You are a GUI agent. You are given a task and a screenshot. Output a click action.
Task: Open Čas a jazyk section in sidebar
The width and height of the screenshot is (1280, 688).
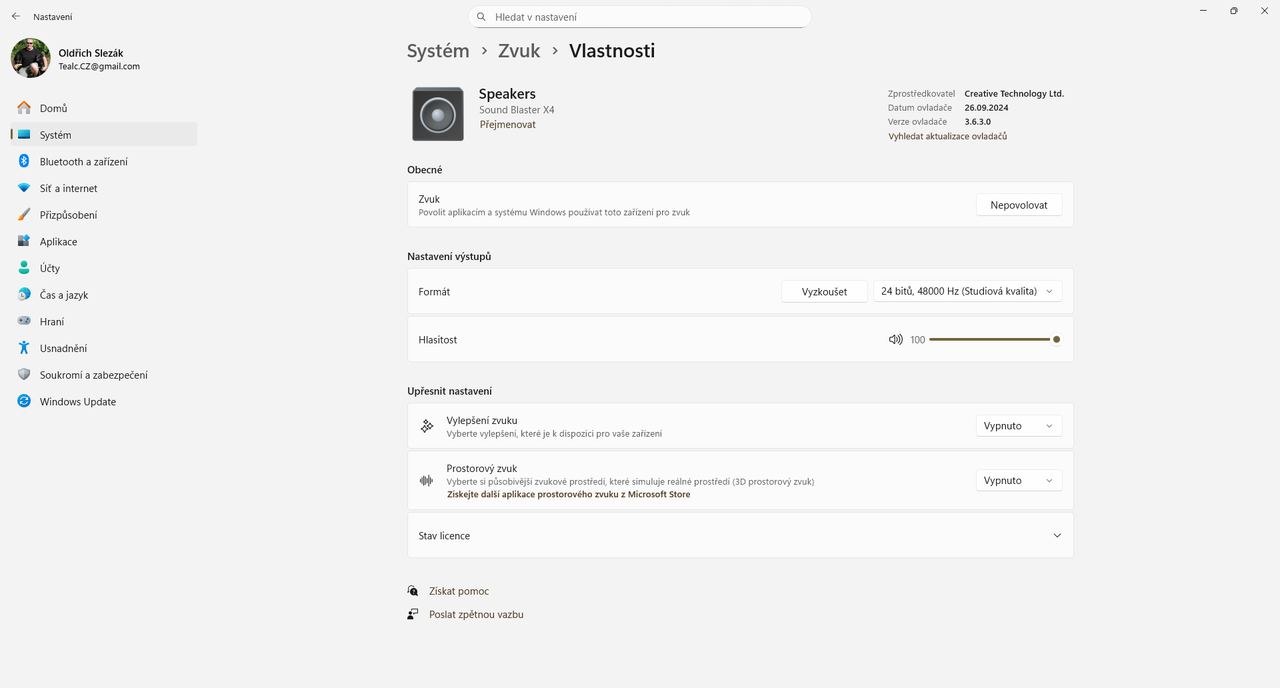104,295
